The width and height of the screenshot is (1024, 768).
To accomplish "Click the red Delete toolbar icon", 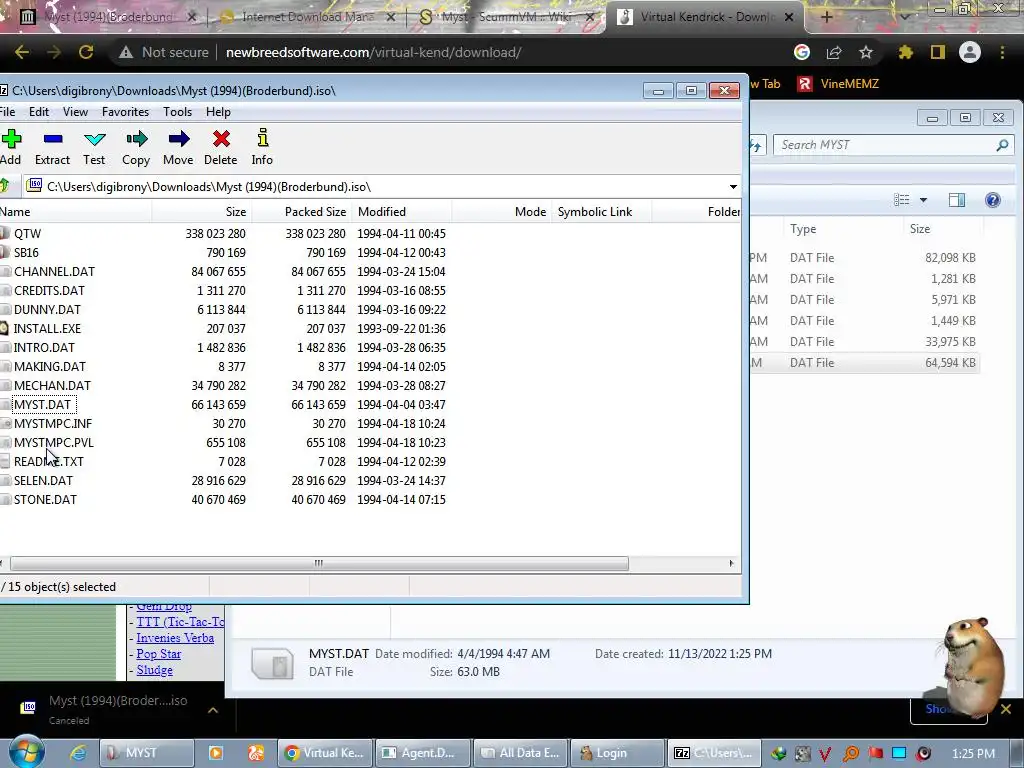I will 221,148.
